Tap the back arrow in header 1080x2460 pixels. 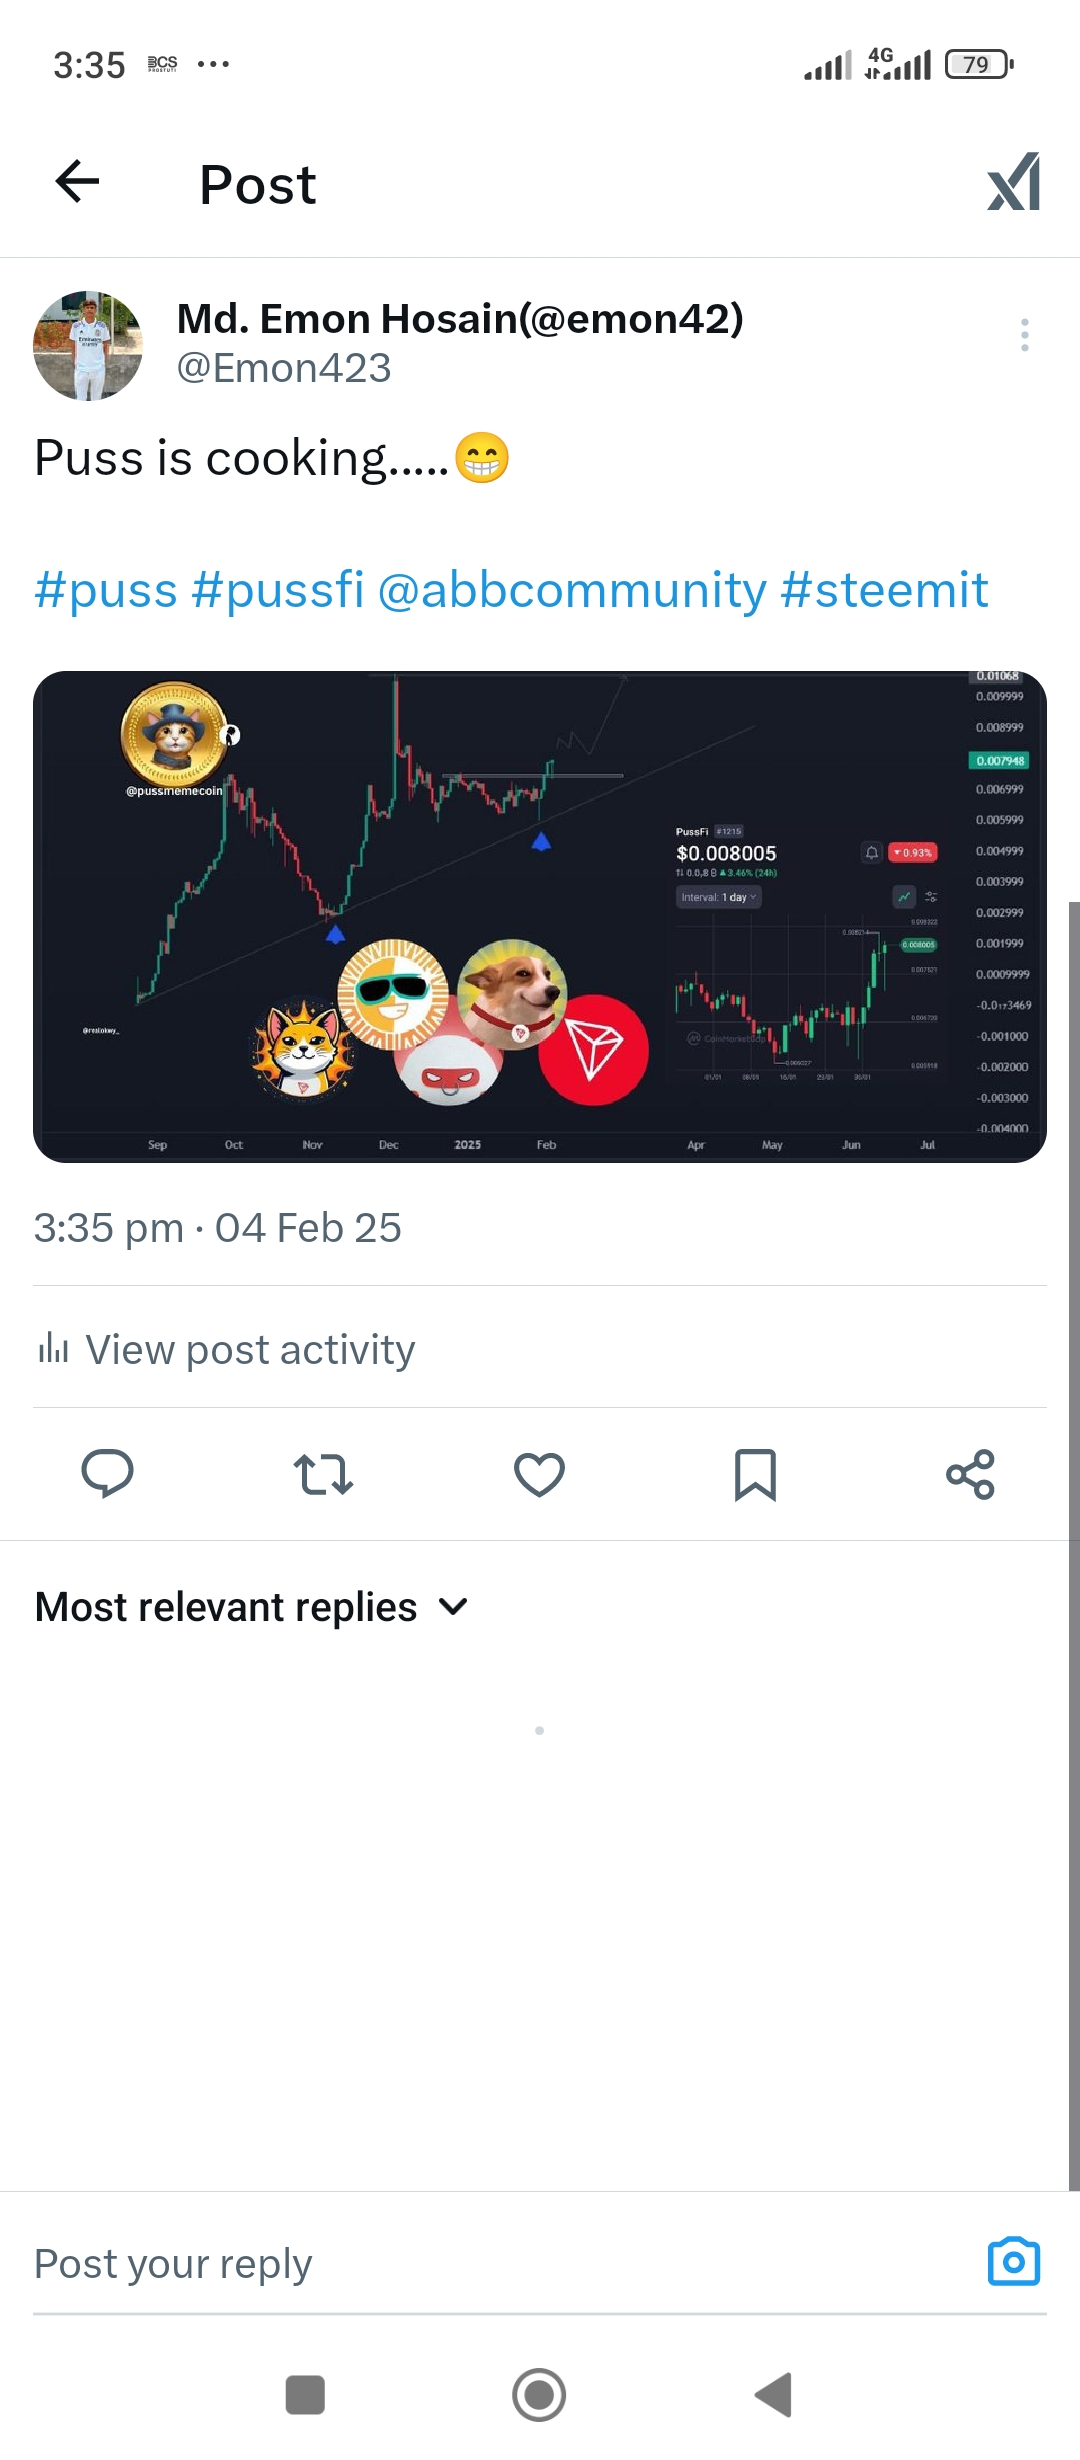tap(77, 182)
